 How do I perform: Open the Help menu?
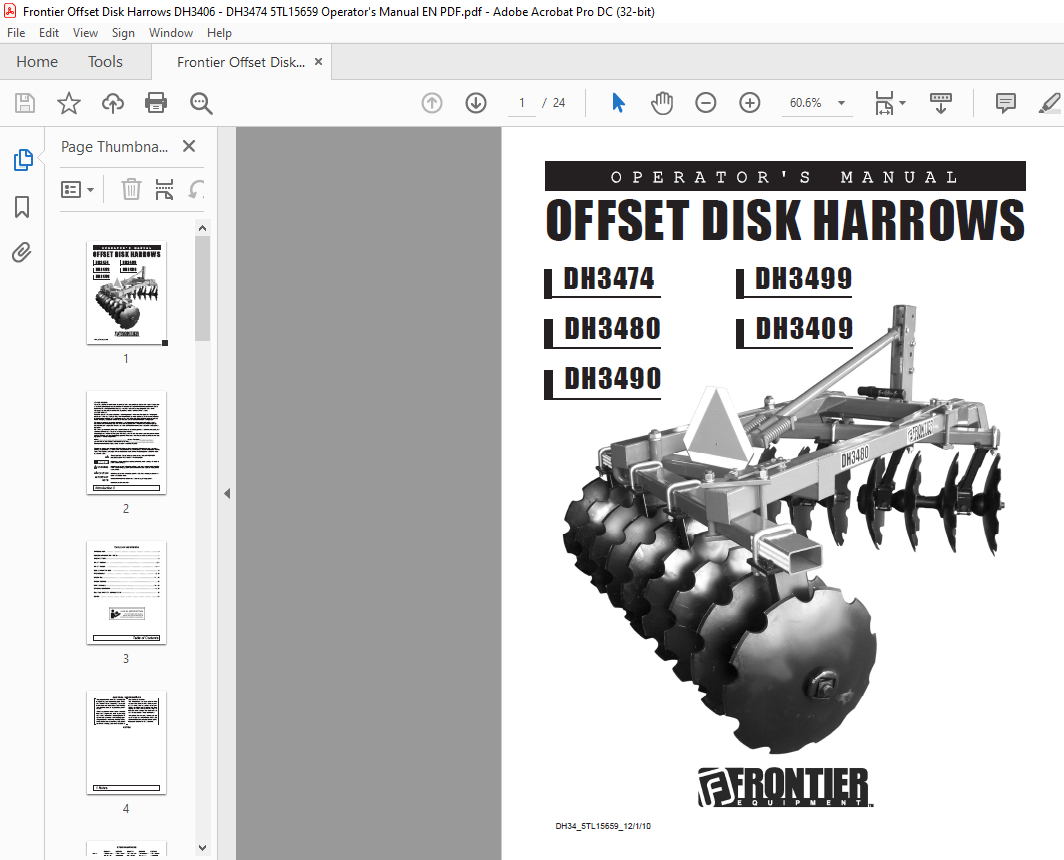click(x=219, y=33)
